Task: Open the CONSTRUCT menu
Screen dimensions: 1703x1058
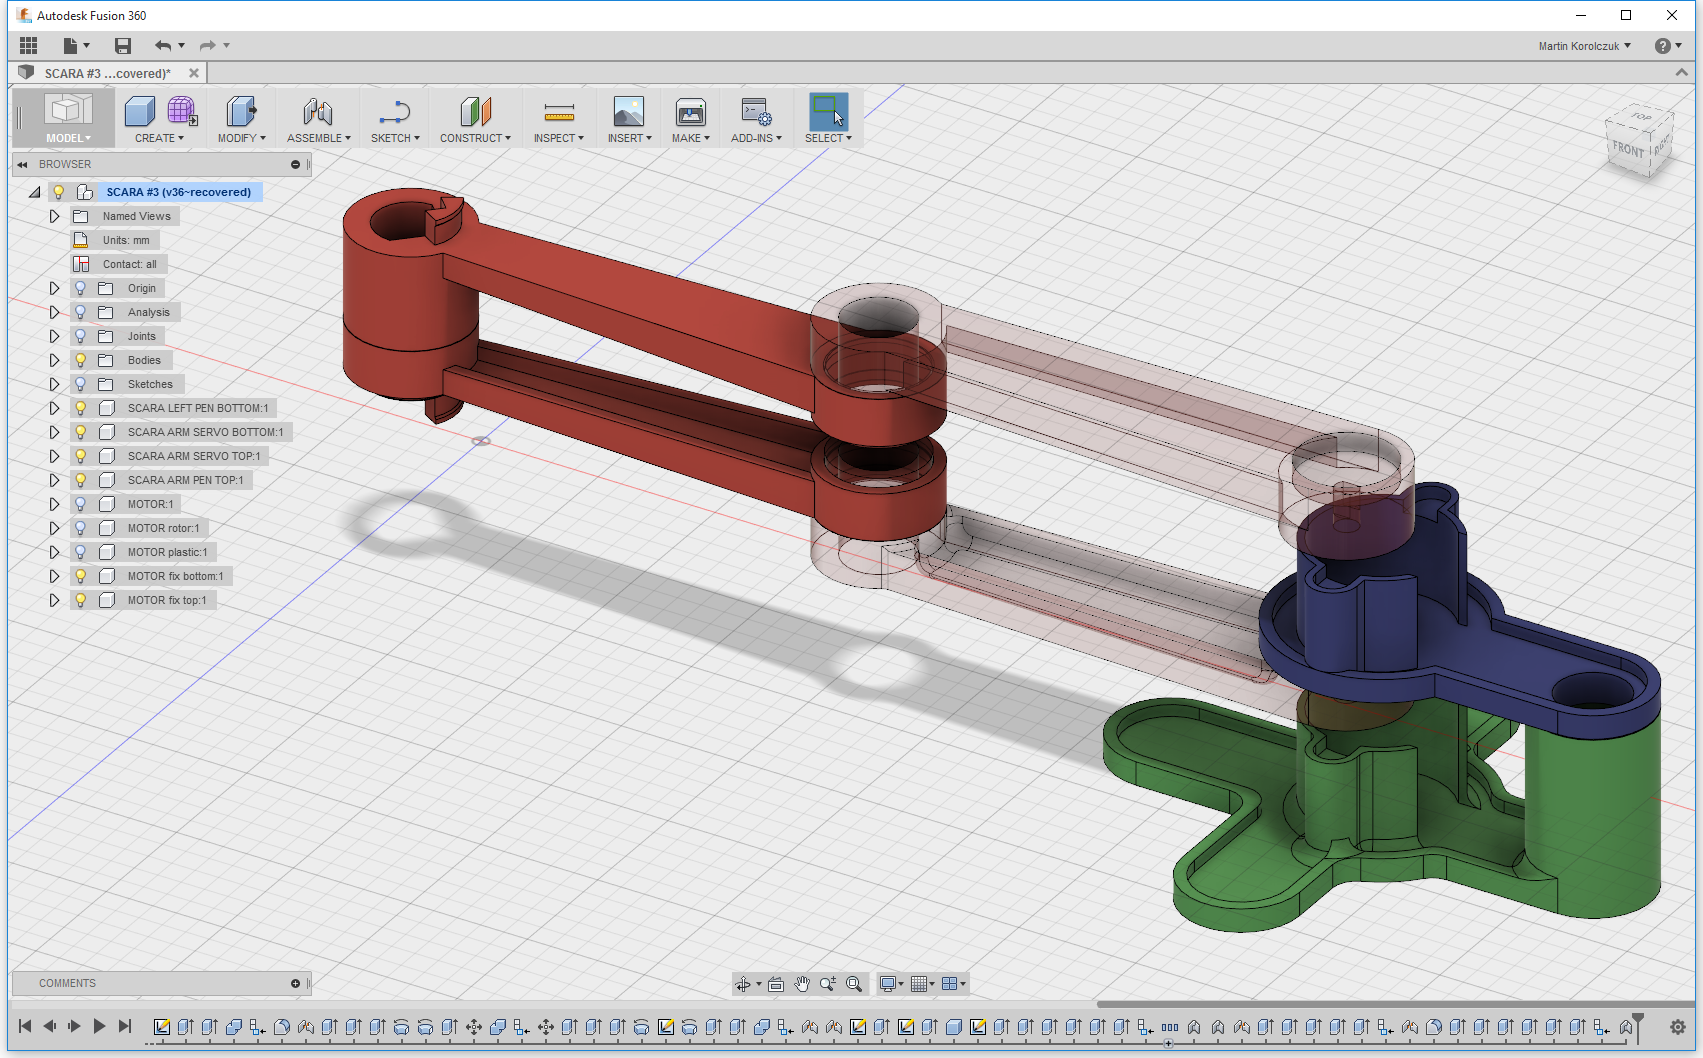Action: coord(475,138)
